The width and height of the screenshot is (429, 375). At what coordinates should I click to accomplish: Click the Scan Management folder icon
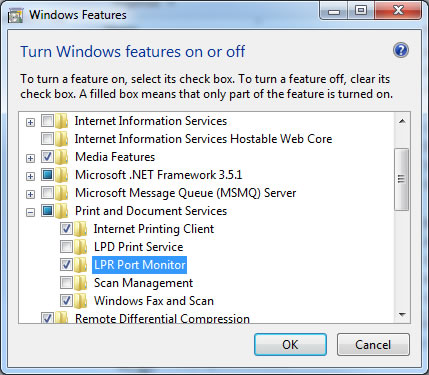81,283
